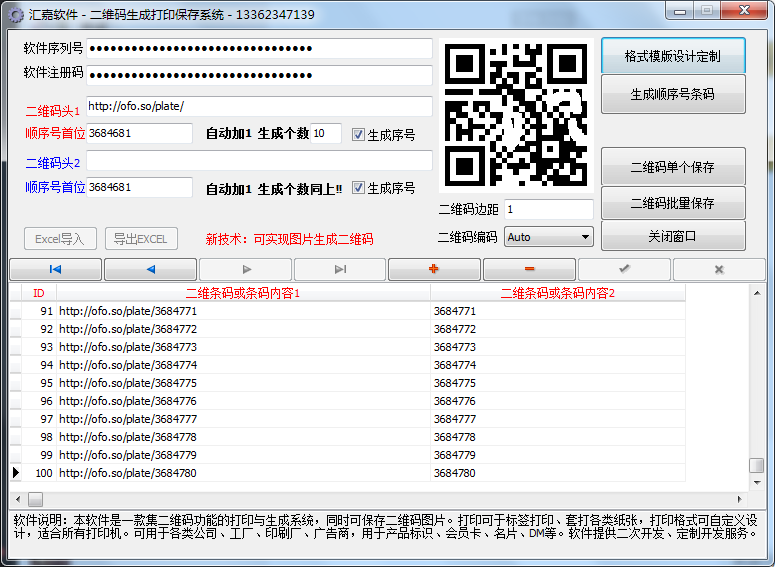775x567 pixels.
Task: Confirm edit with checkmark navigator icon
Action: (x=624, y=269)
